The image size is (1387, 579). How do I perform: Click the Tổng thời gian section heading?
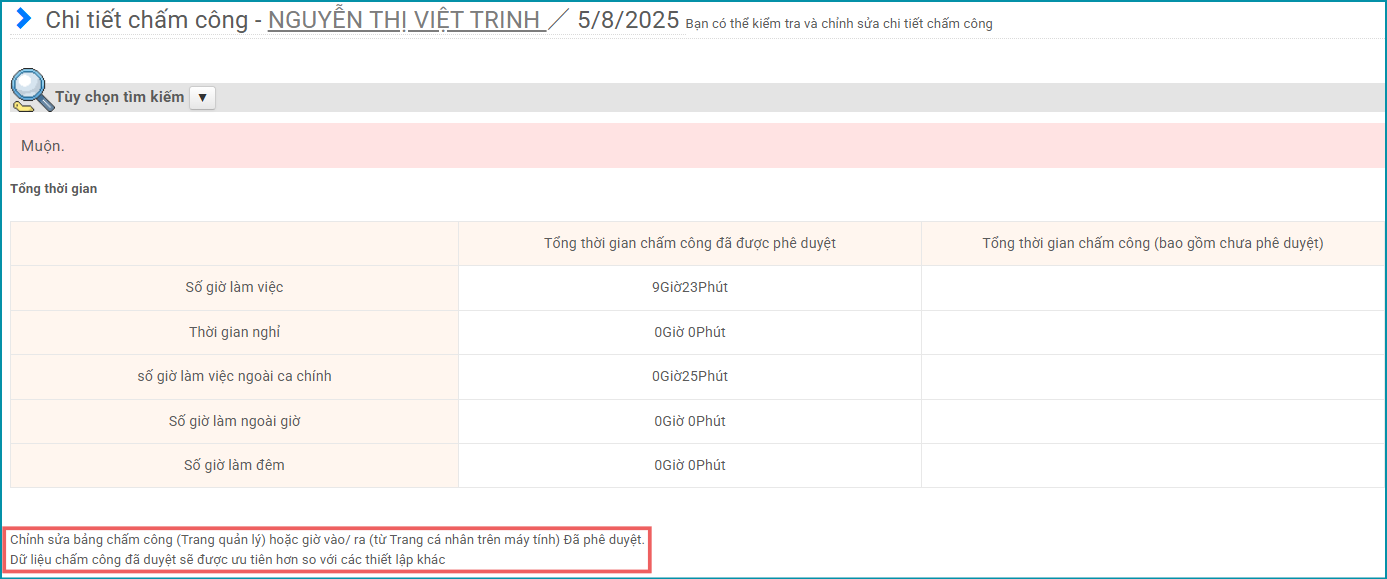(x=54, y=188)
